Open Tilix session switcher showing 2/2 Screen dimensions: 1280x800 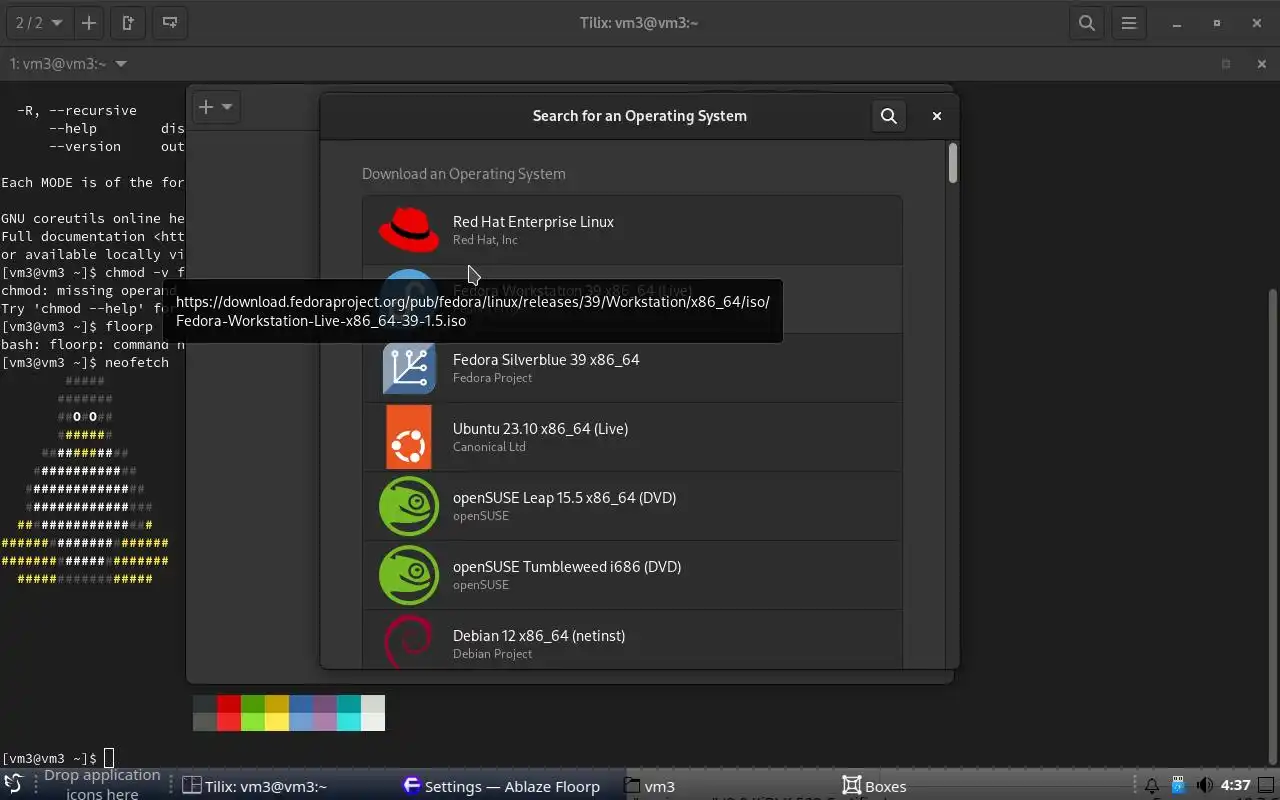tap(39, 22)
